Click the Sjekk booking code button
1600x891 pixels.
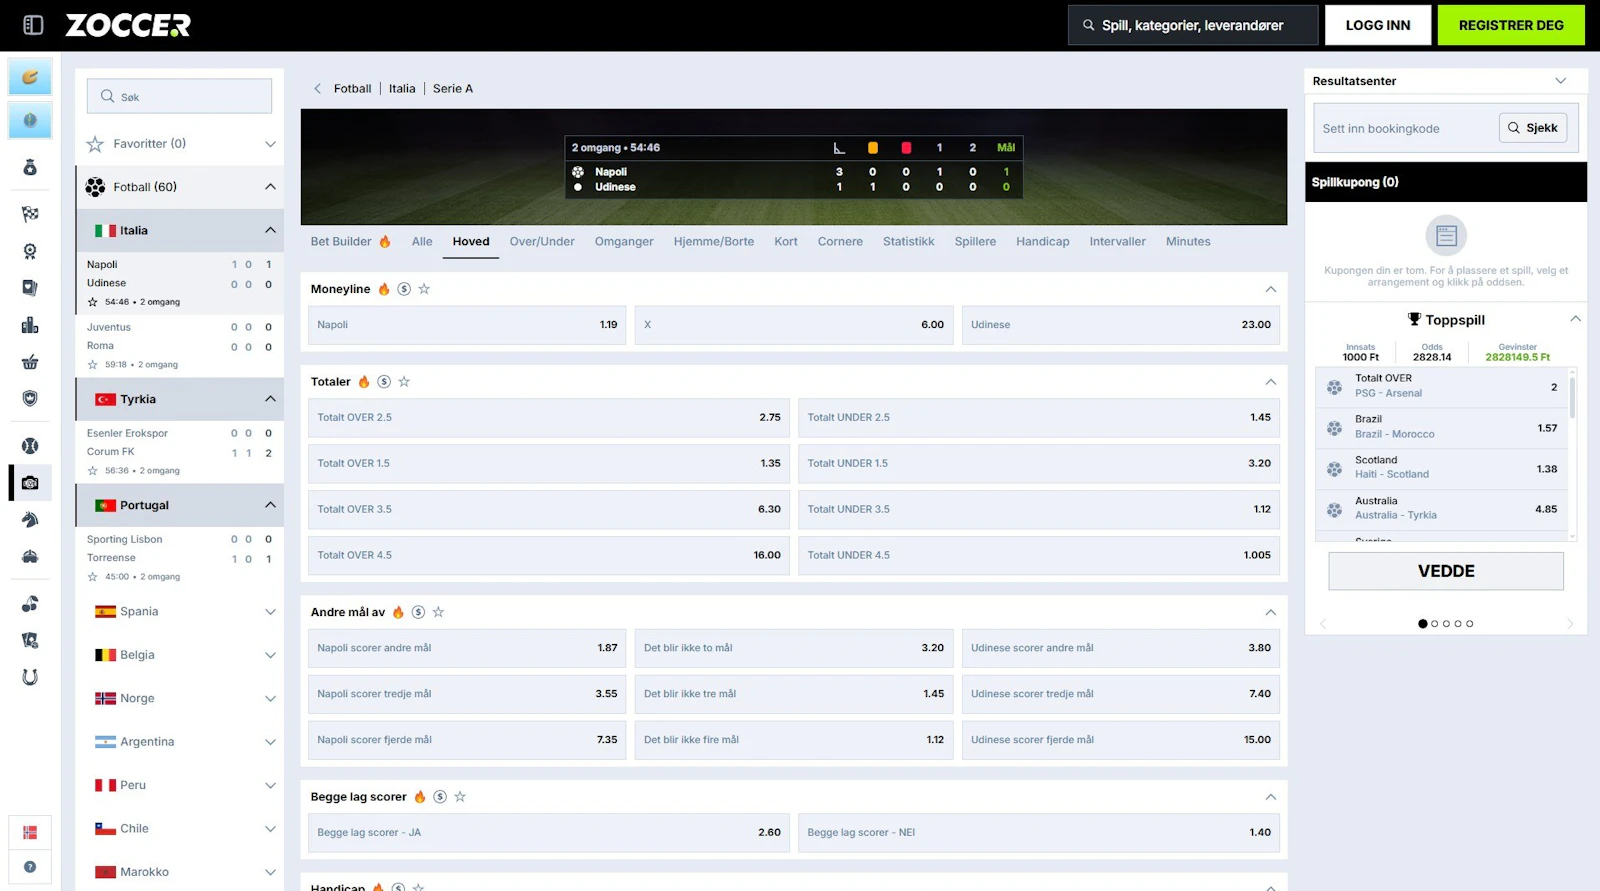[x=1533, y=128]
